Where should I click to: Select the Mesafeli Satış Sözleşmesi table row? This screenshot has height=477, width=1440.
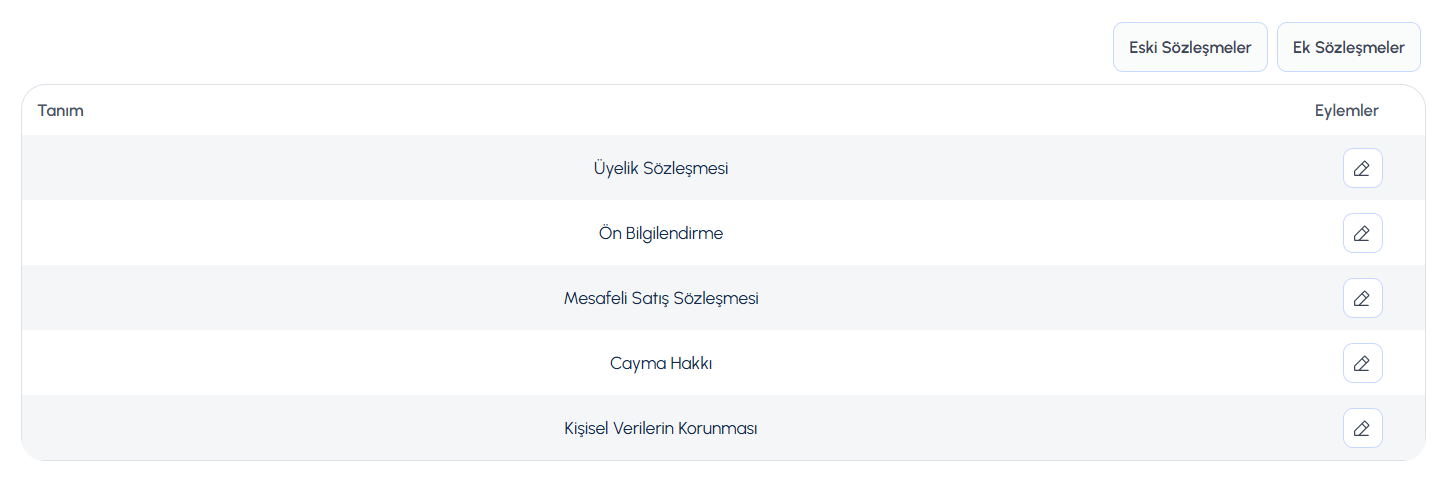(723, 298)
